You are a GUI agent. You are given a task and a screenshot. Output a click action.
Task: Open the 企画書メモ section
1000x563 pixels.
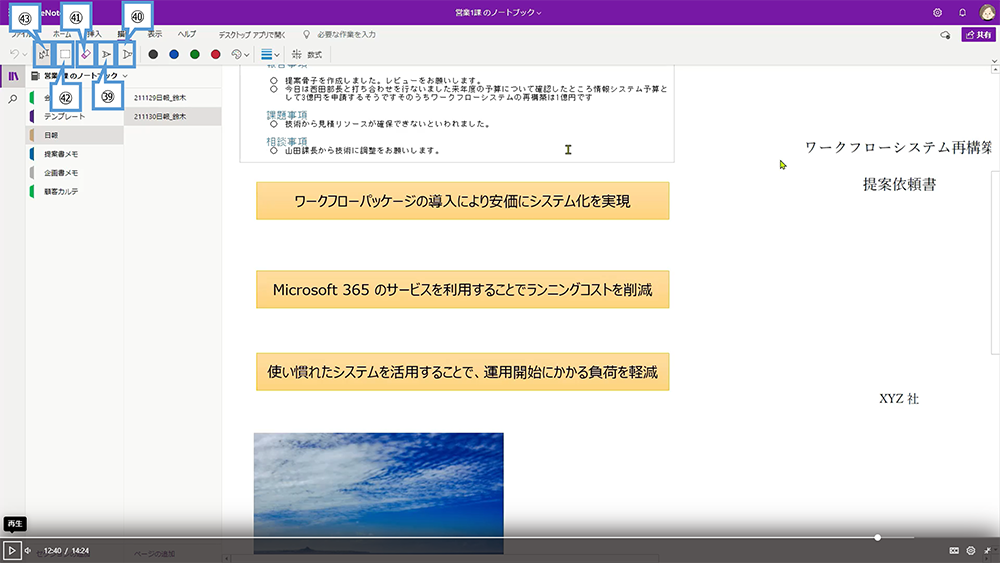pyautogui.click(x=75, y=173)
